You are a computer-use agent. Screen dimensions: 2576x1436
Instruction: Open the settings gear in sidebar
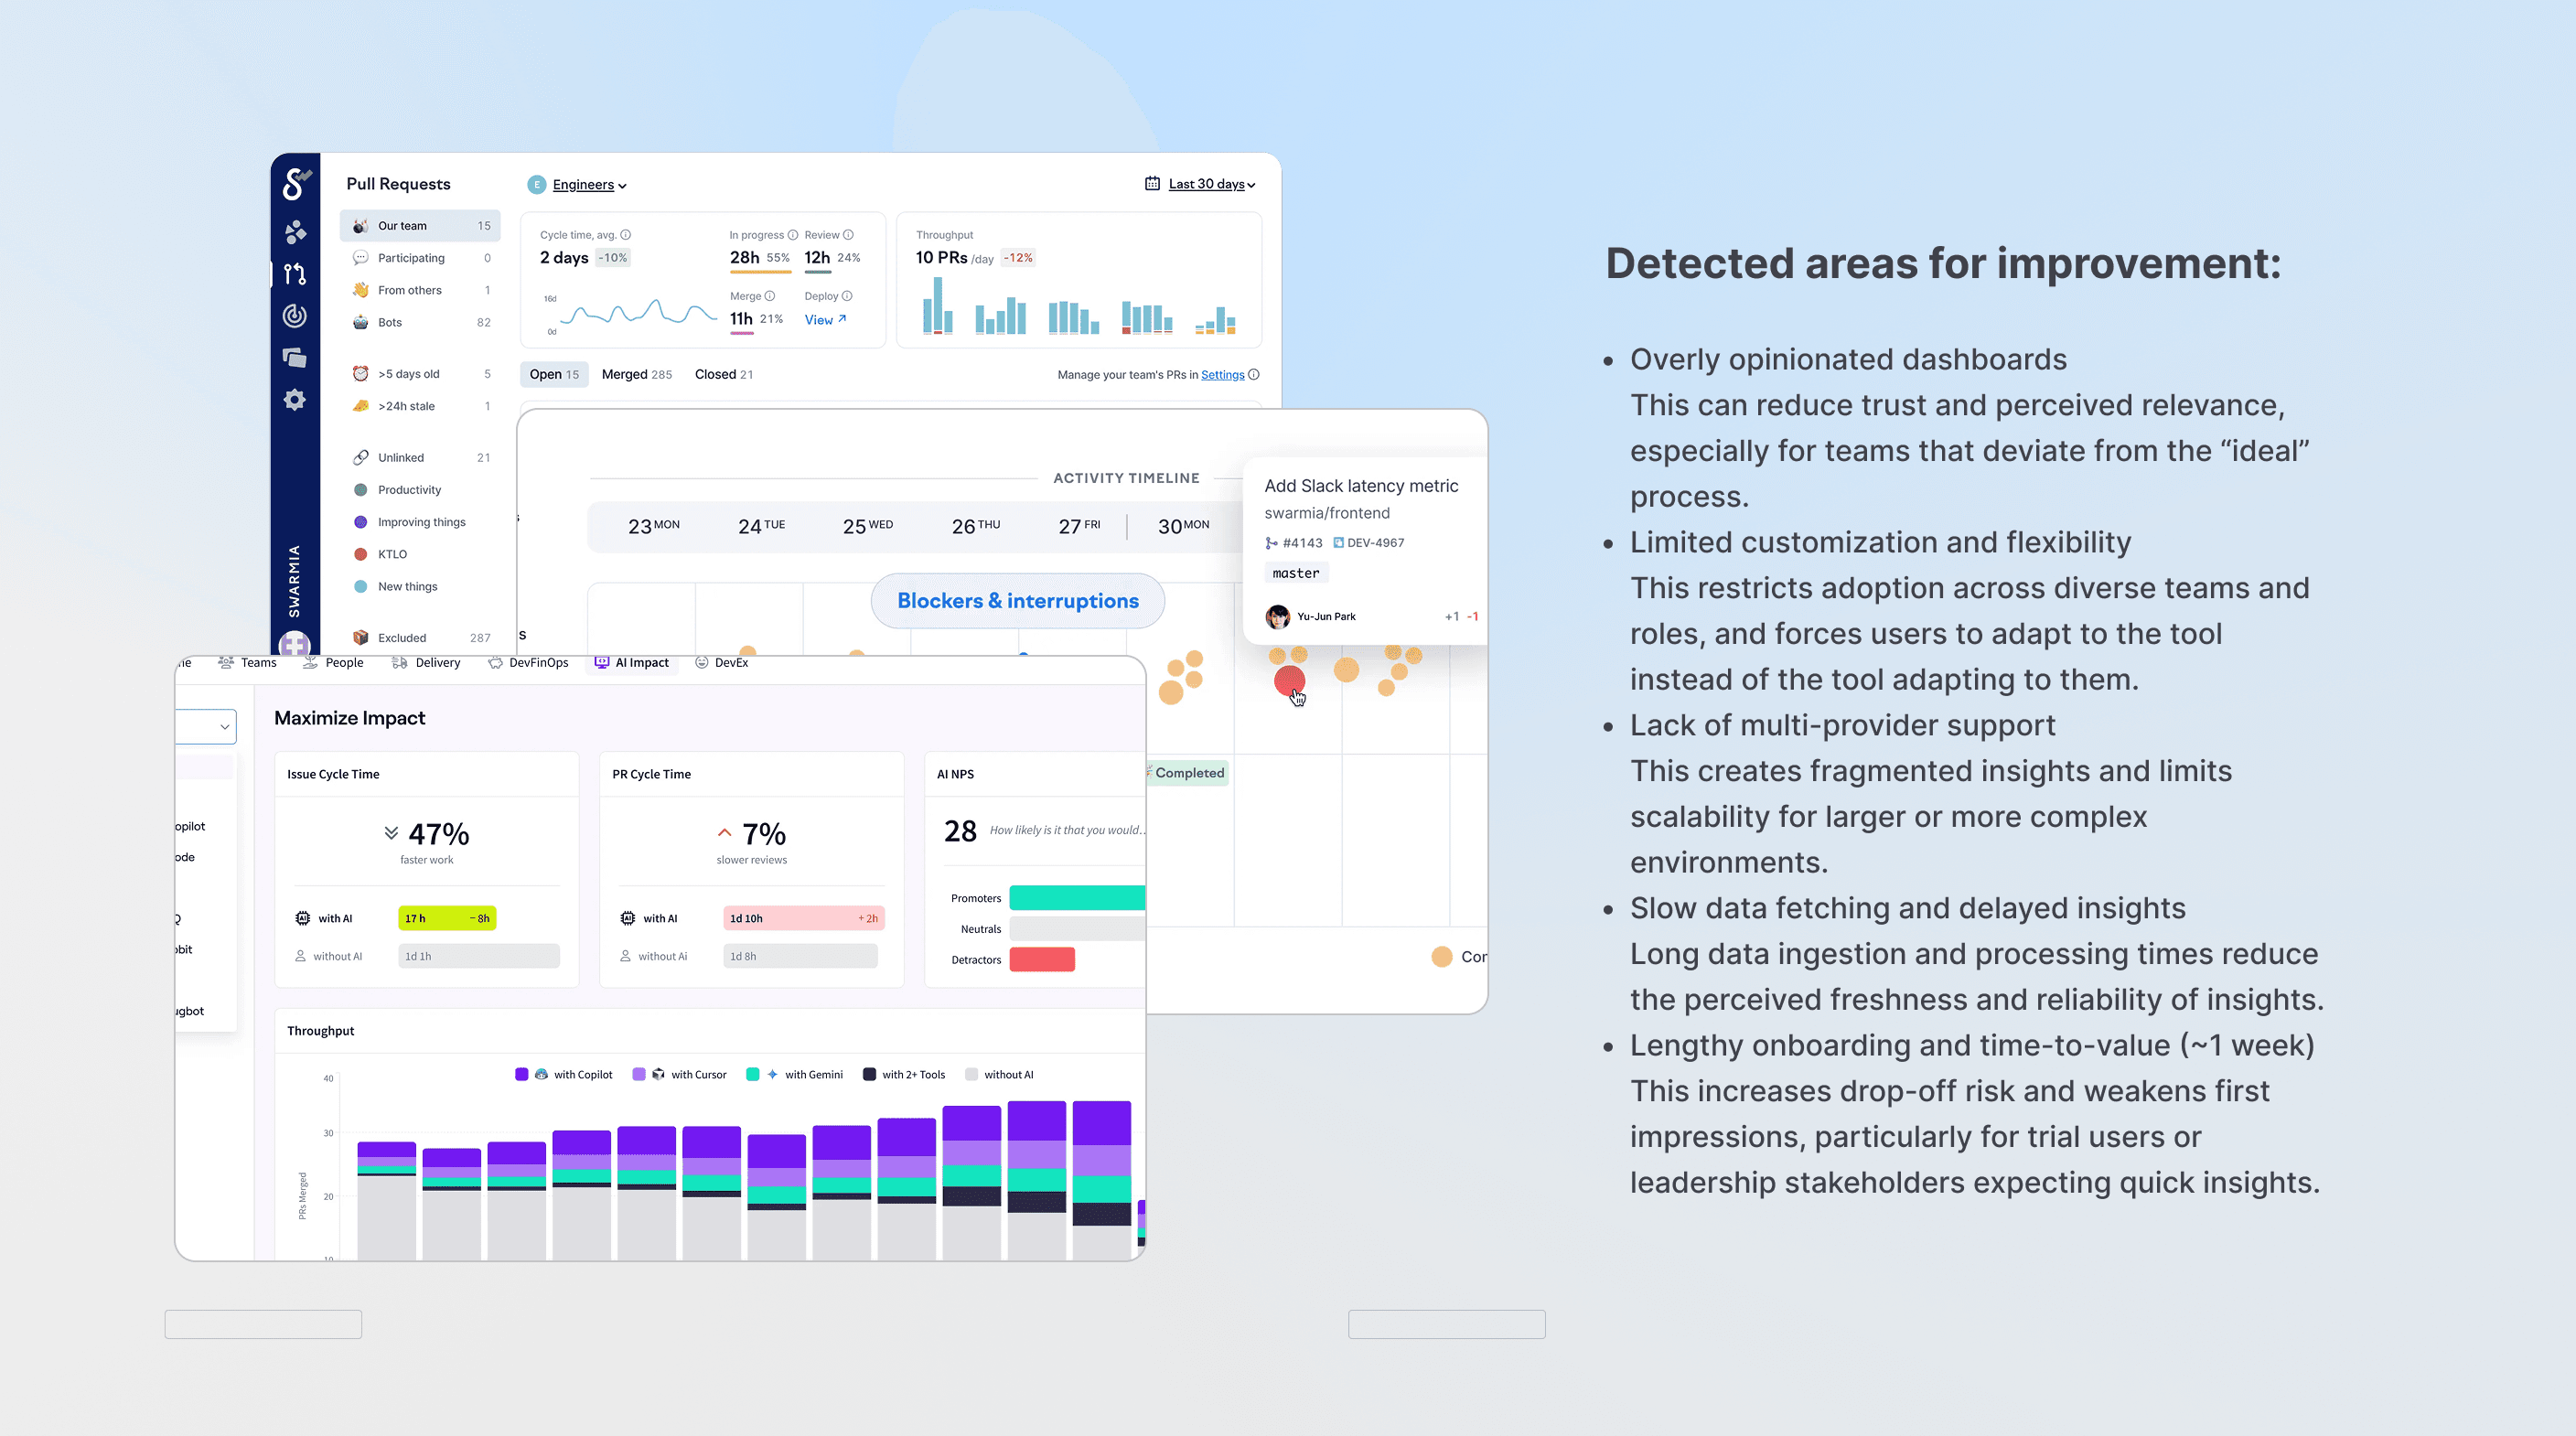[x=295, y=400]
